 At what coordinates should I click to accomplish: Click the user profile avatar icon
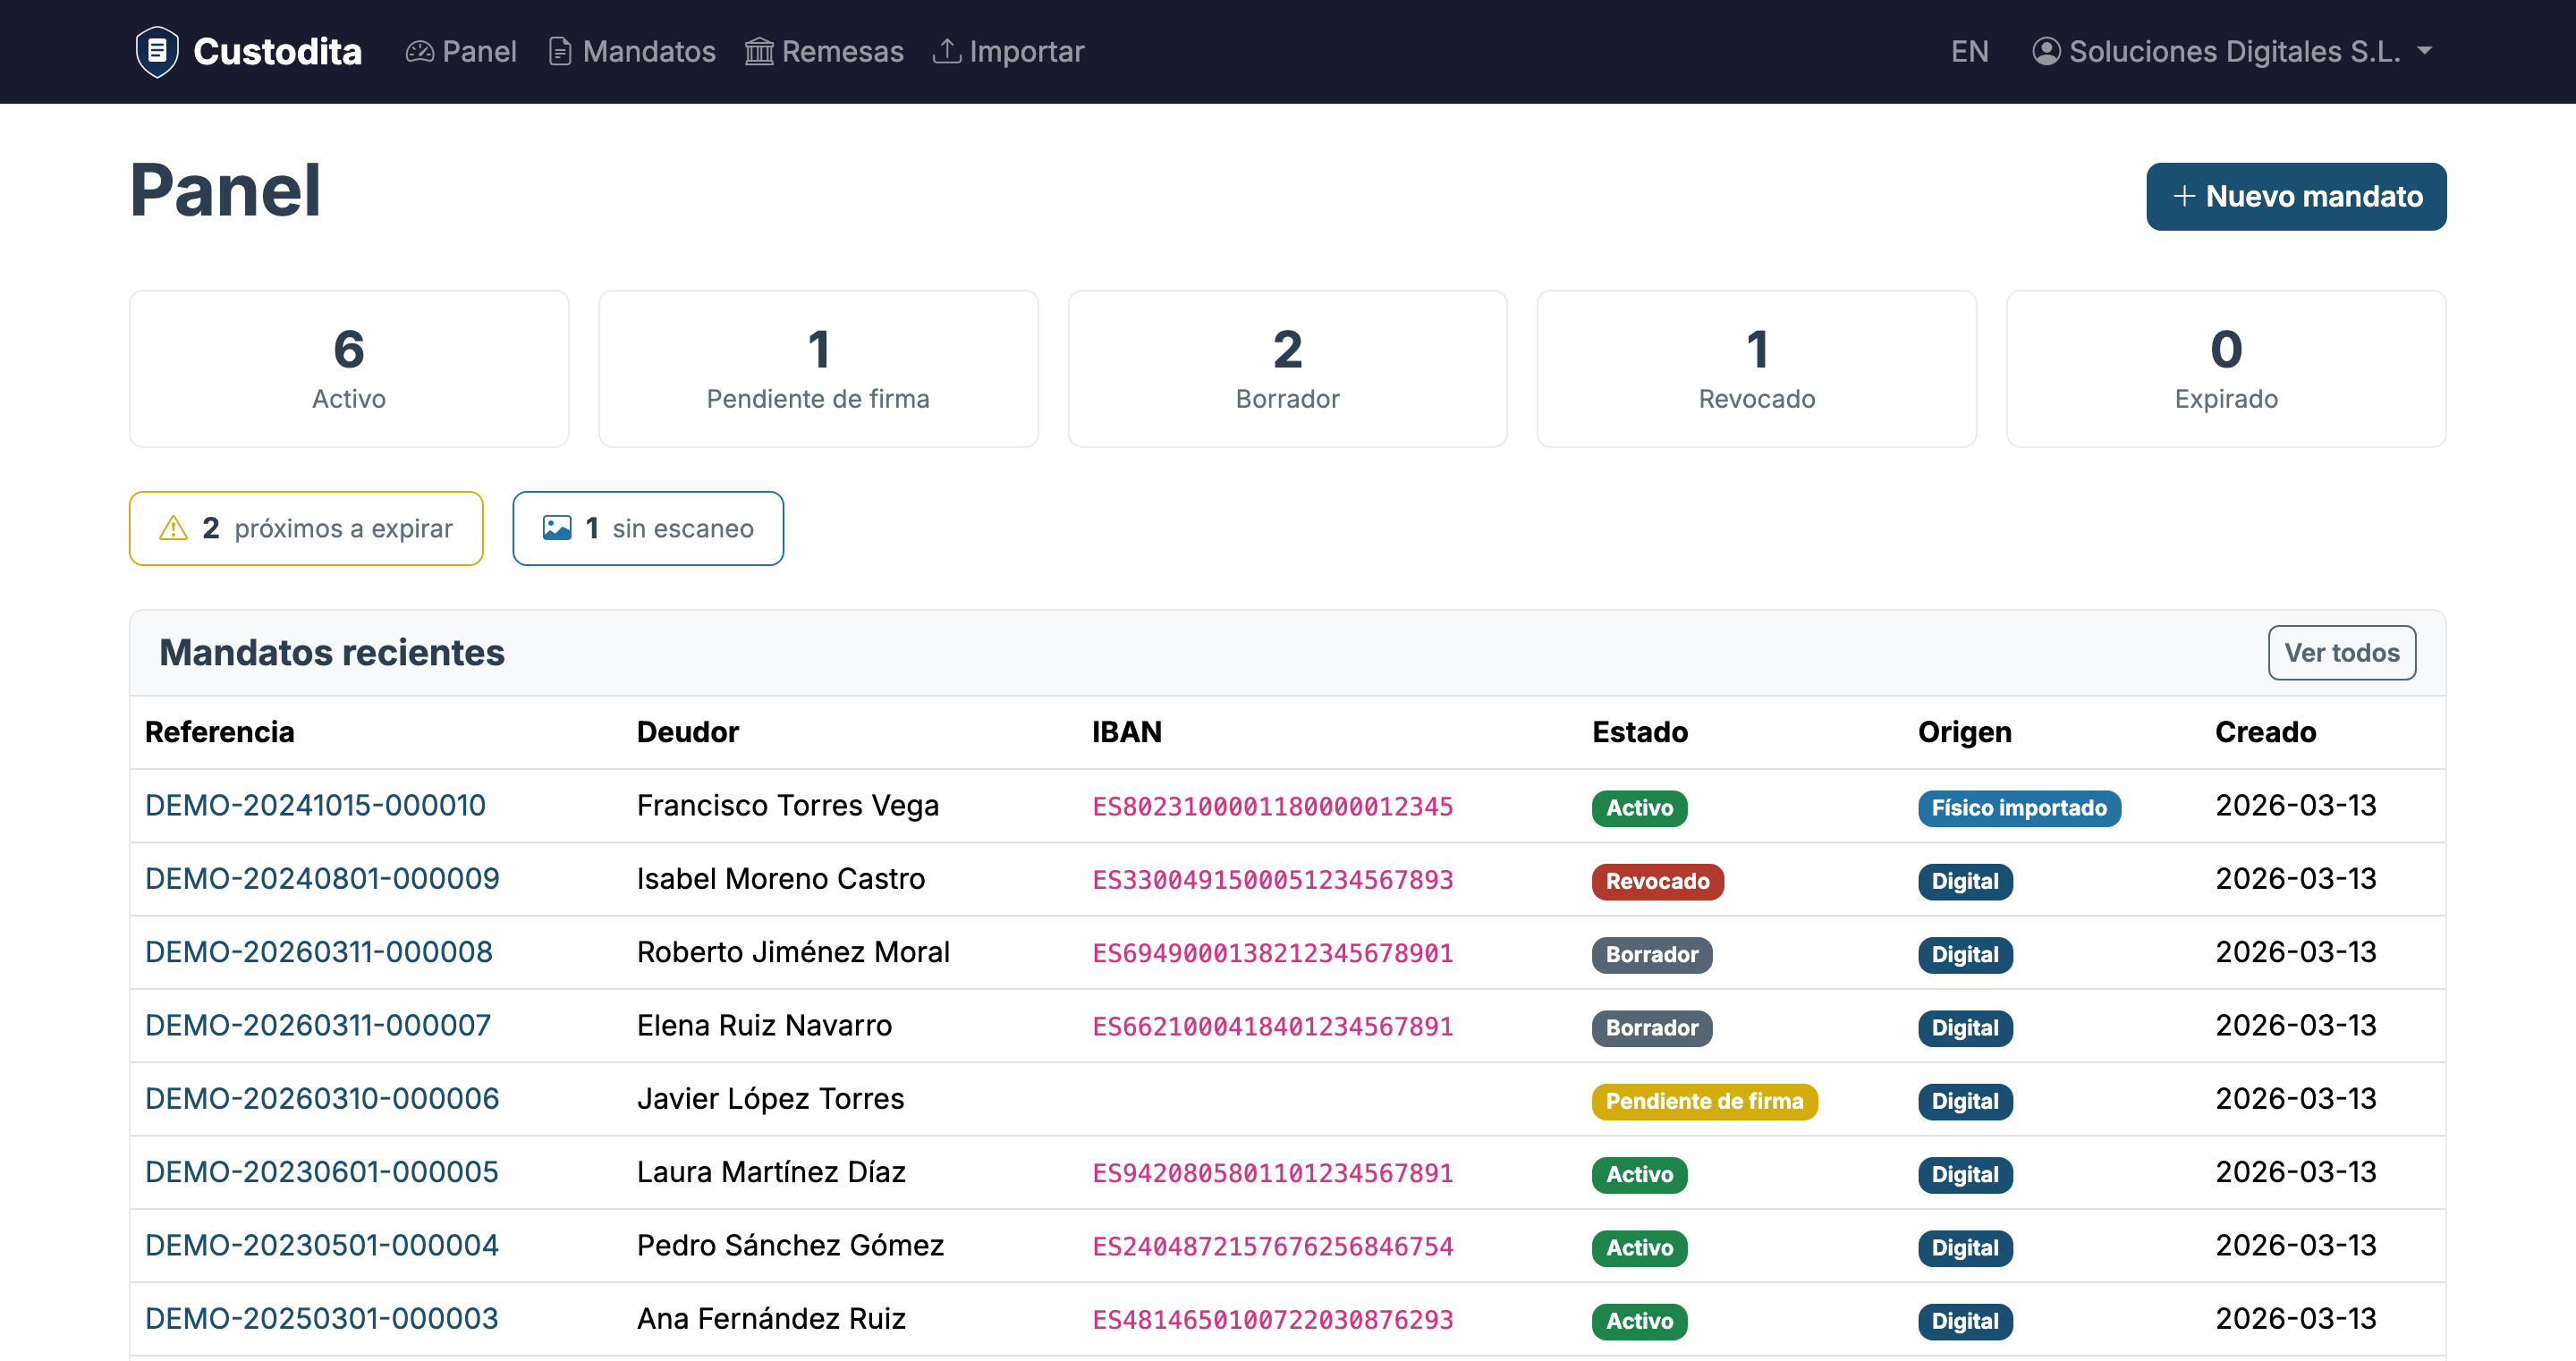(x=2046, y=51)
